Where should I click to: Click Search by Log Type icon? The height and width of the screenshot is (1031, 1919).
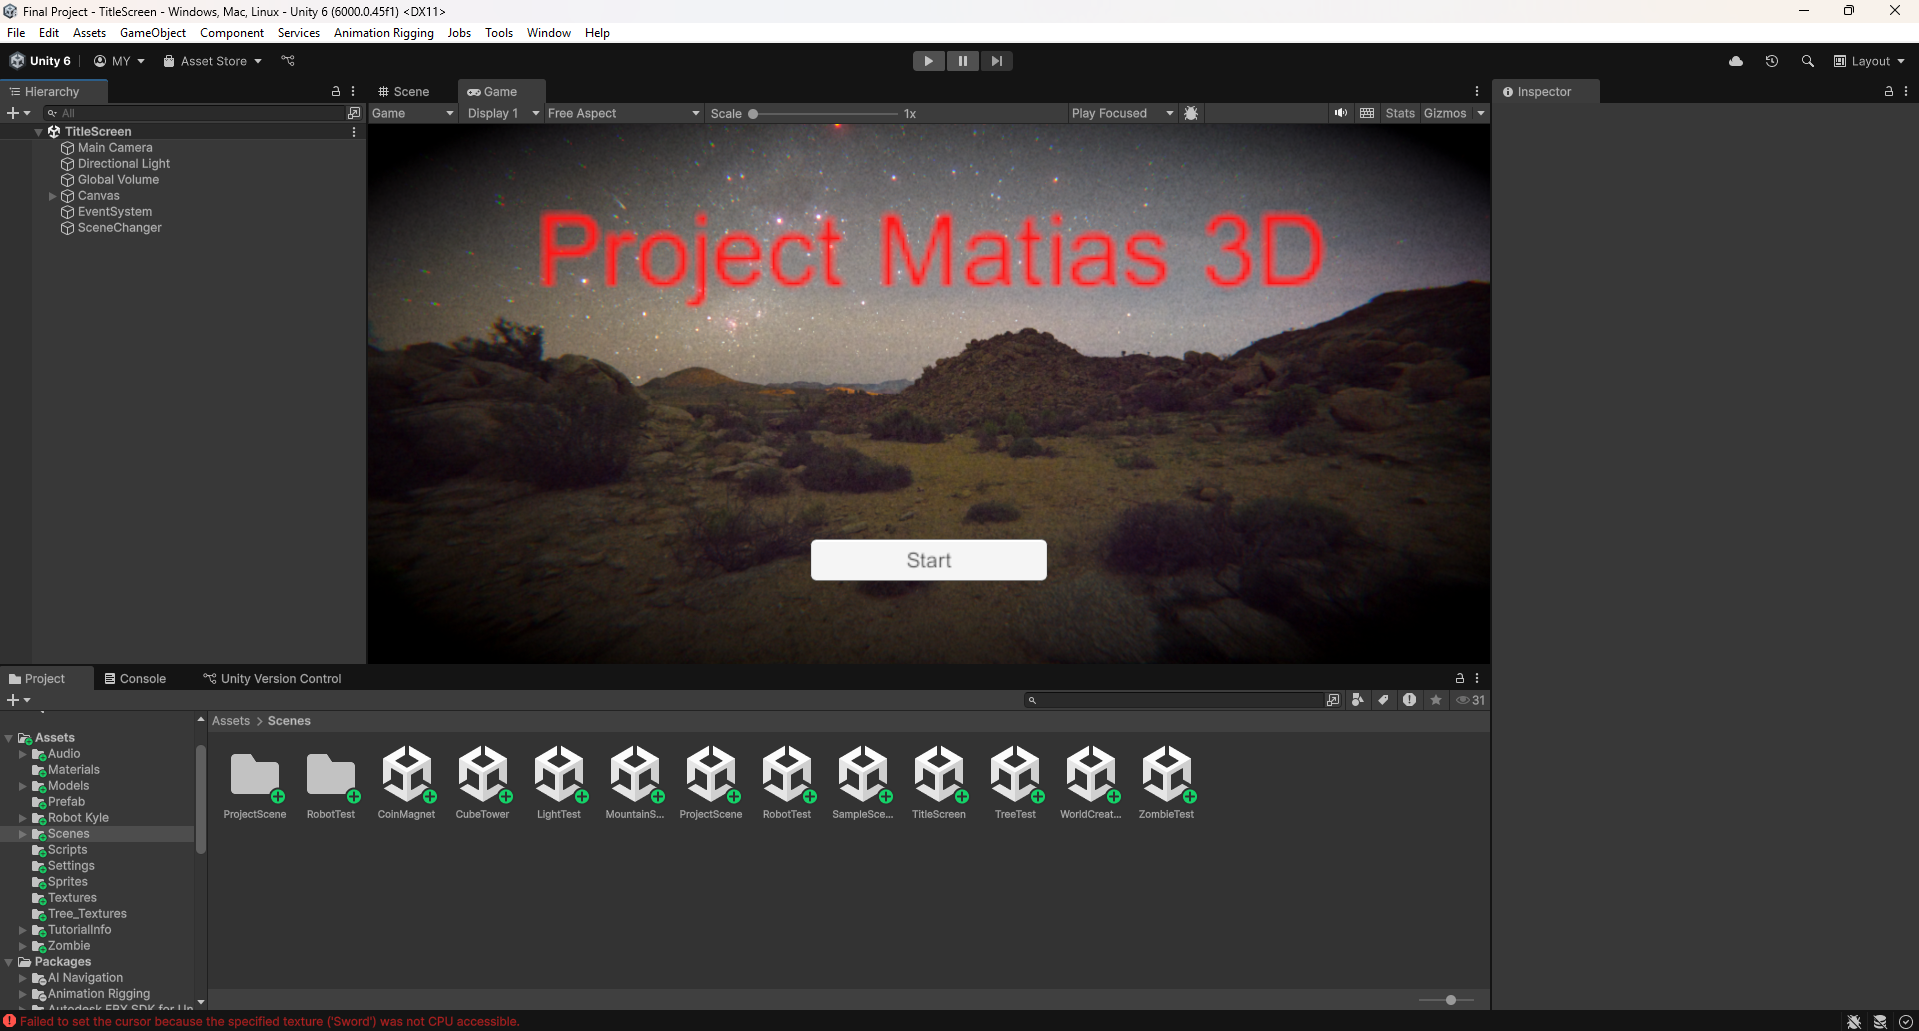coord(1409,700)
